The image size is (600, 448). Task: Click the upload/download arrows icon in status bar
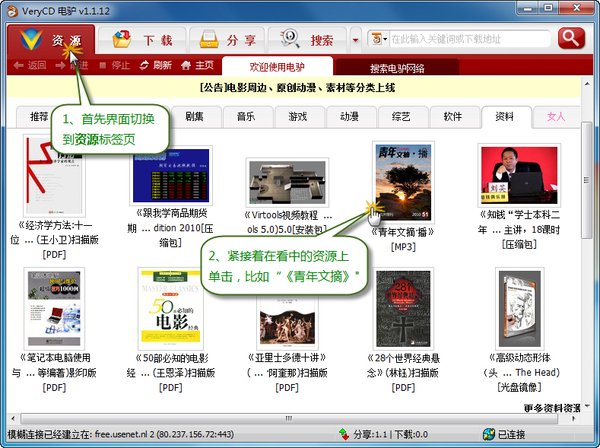click(x=344, y=434)
